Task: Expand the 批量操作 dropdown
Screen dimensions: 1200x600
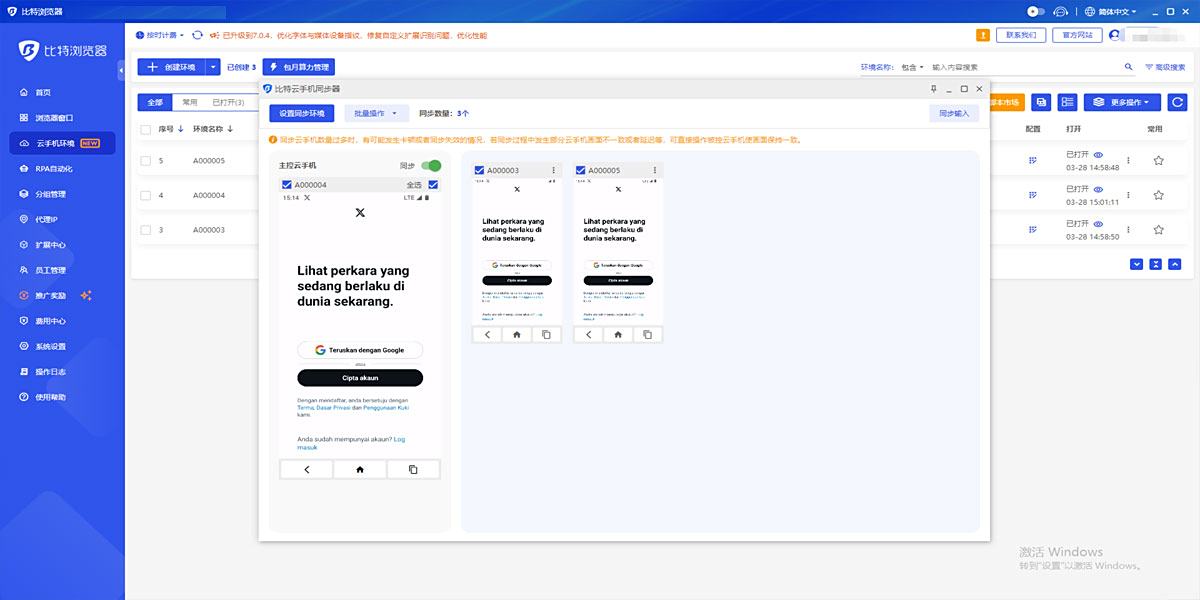Action: coord(376,114)
